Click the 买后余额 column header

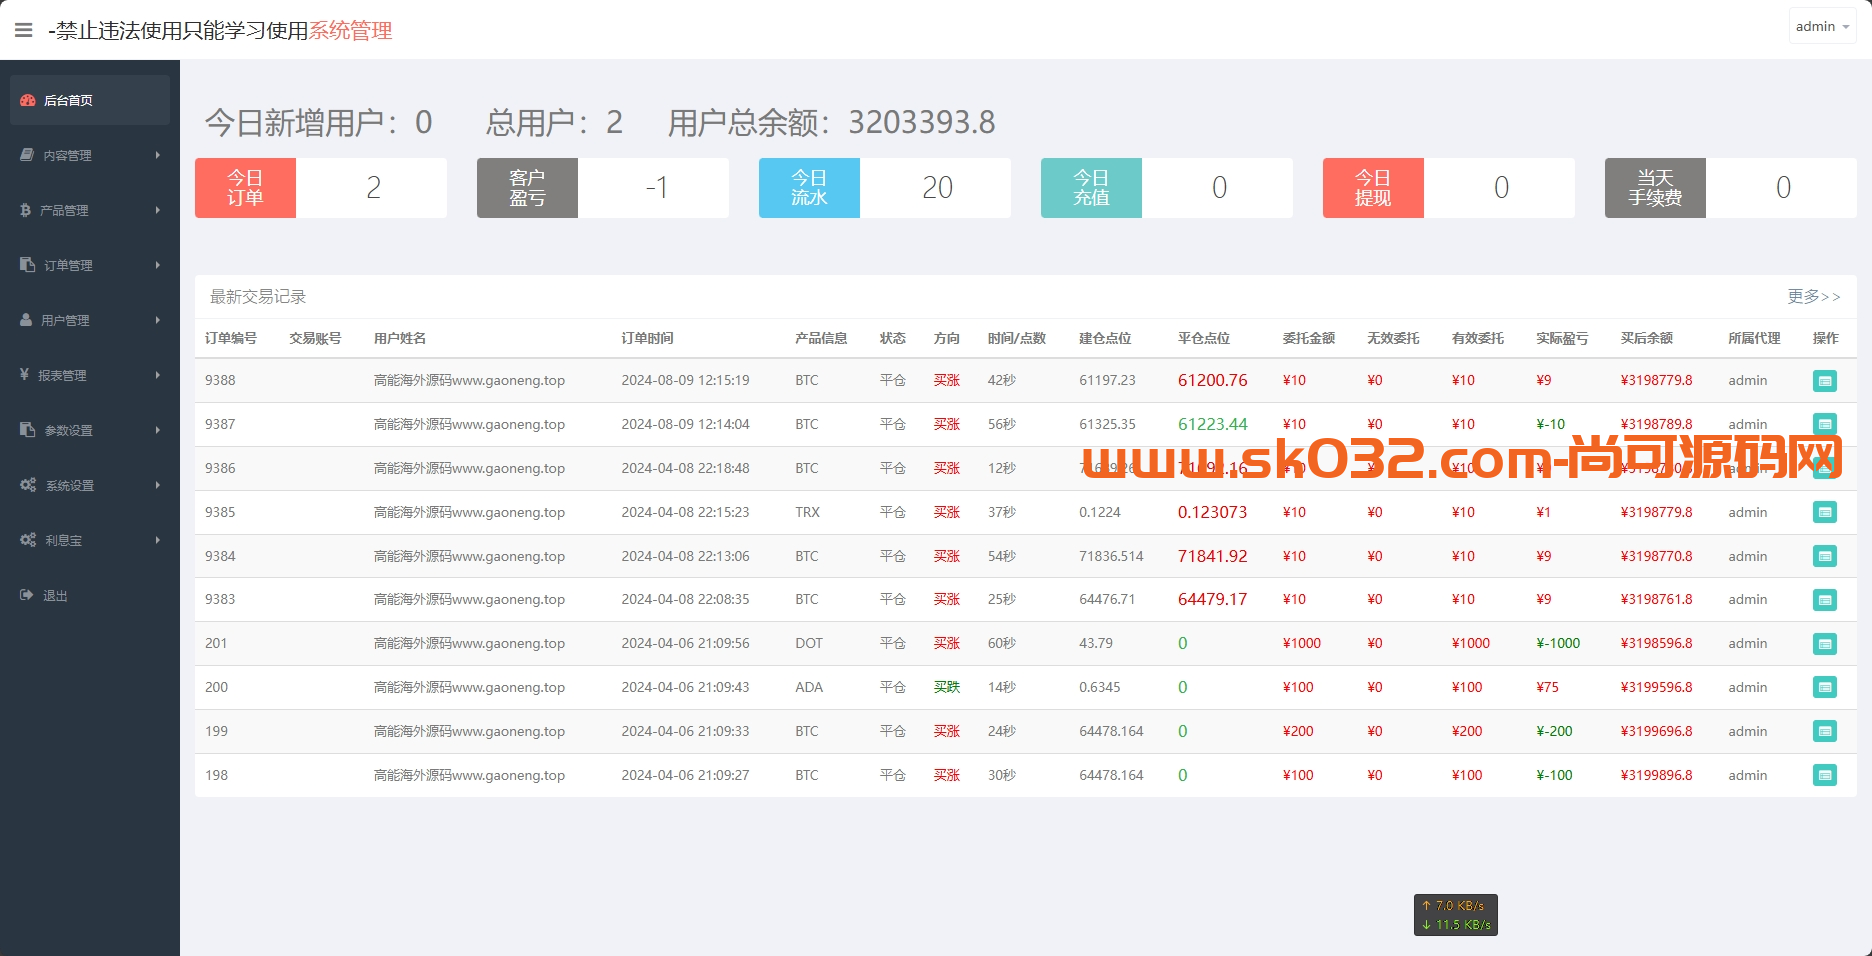1647,338
